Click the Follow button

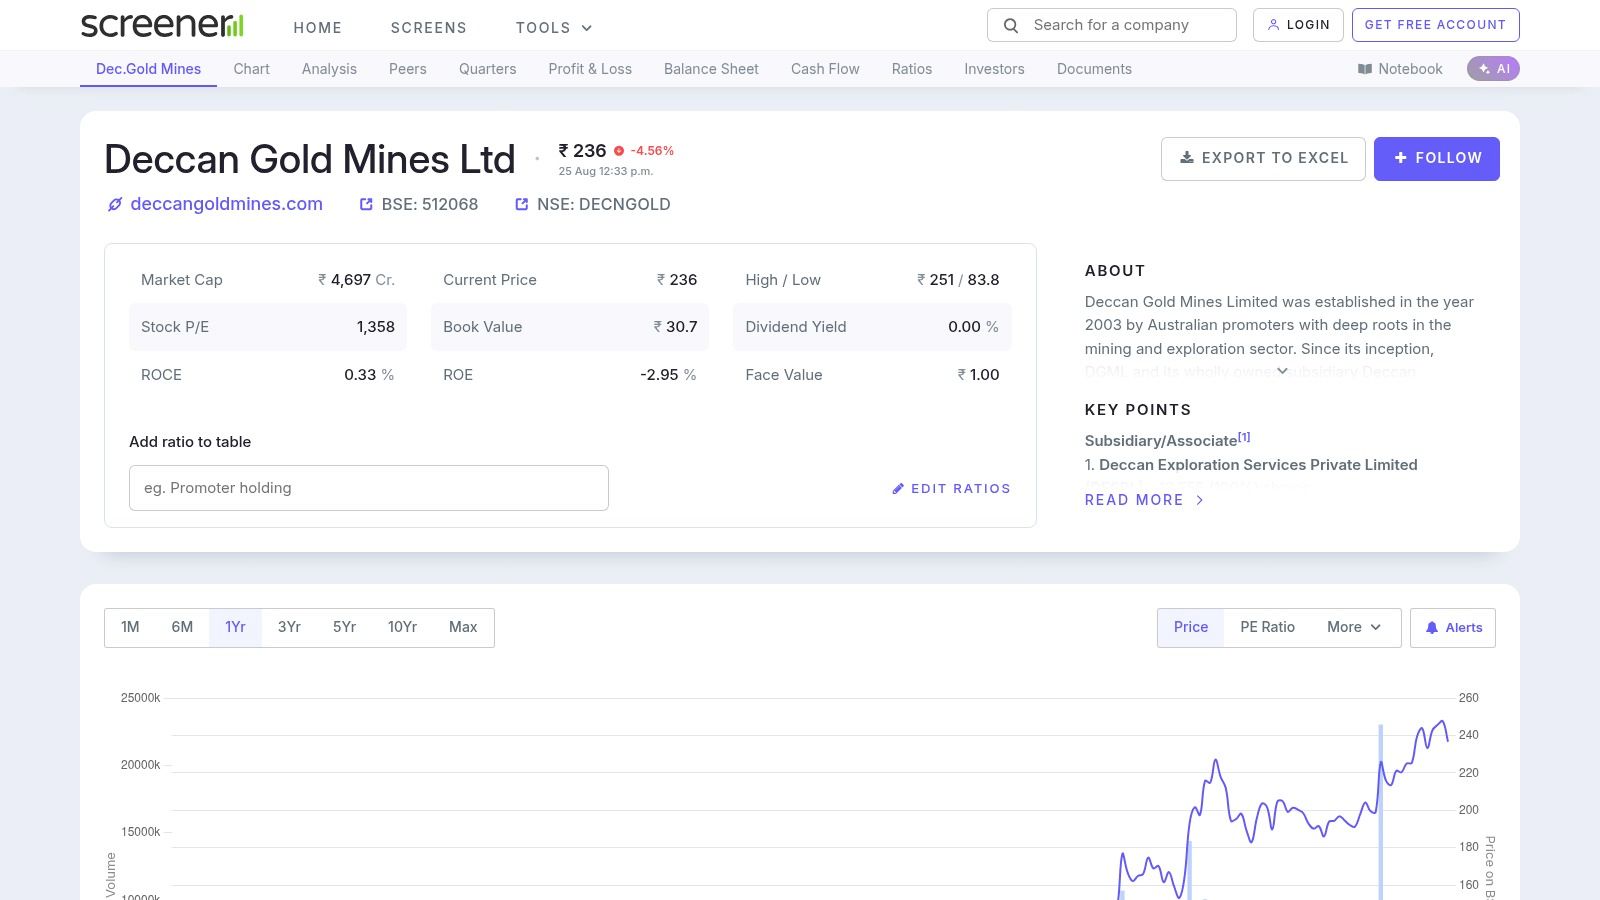[1437, 159]
